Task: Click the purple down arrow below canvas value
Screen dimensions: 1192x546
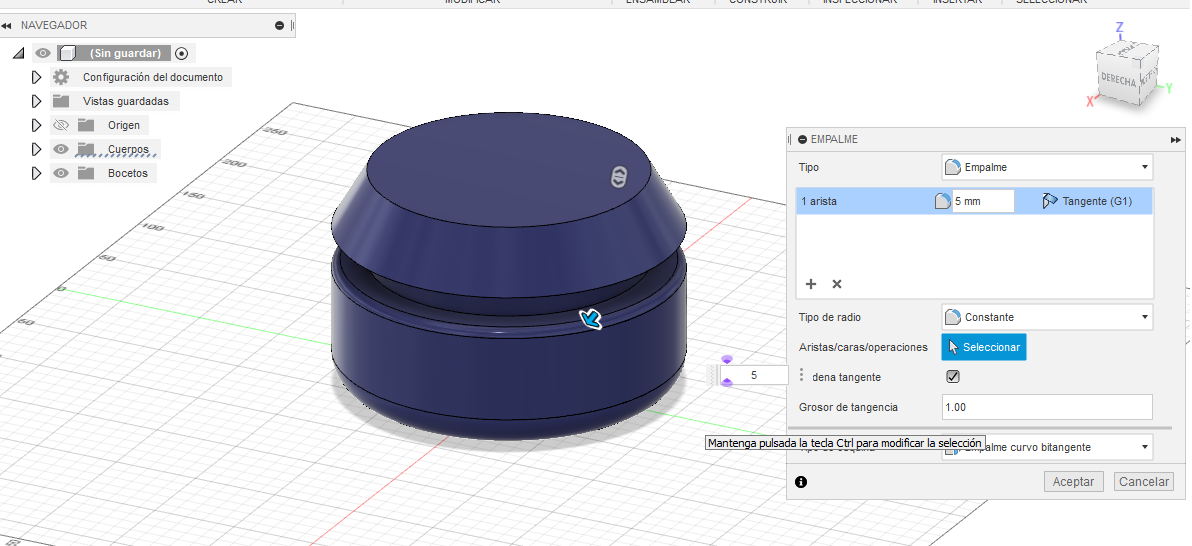Action: click(x=727, y=383)
